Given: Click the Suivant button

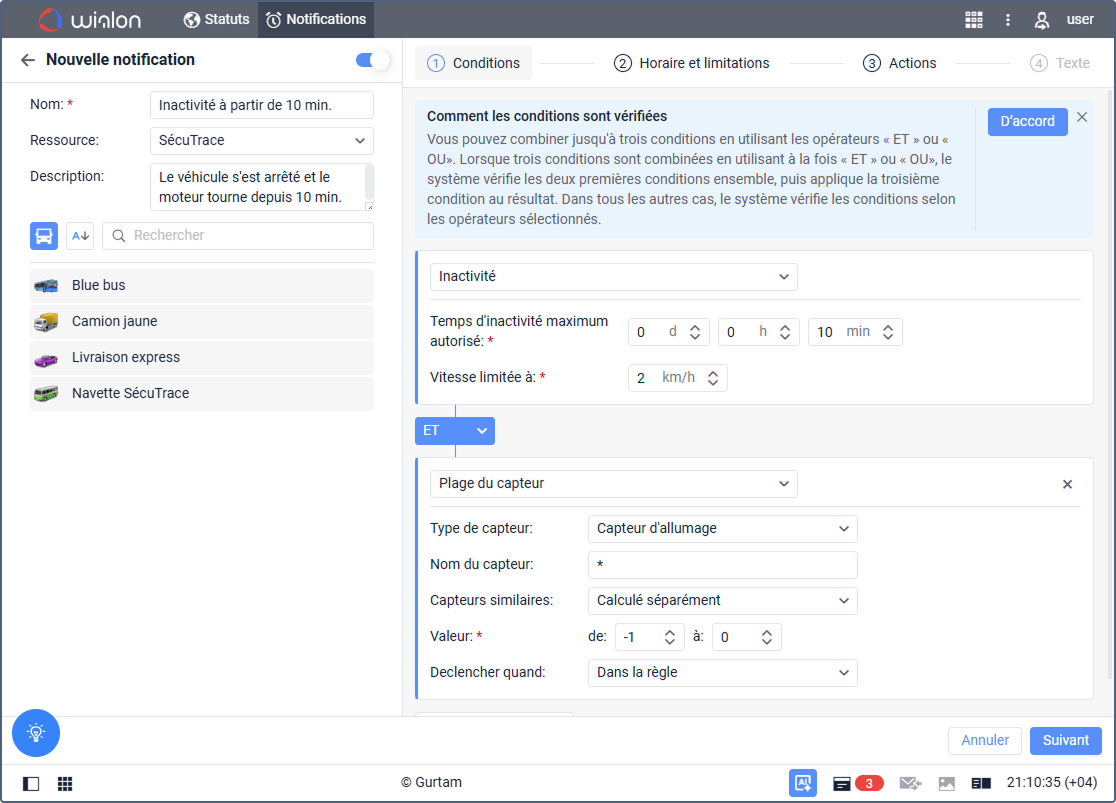Looking at the screenshot, I should tap(1065, 740).
